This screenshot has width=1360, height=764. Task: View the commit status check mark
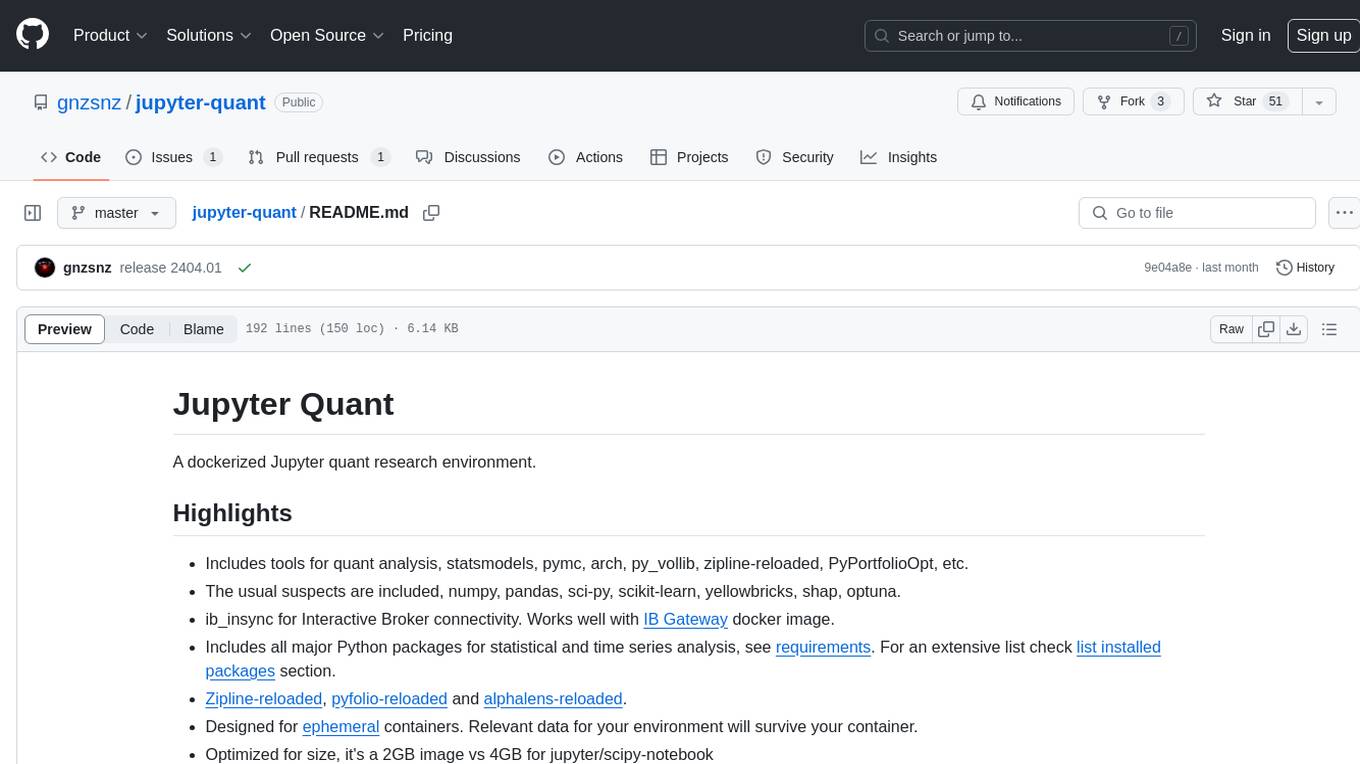click(244, 268)
